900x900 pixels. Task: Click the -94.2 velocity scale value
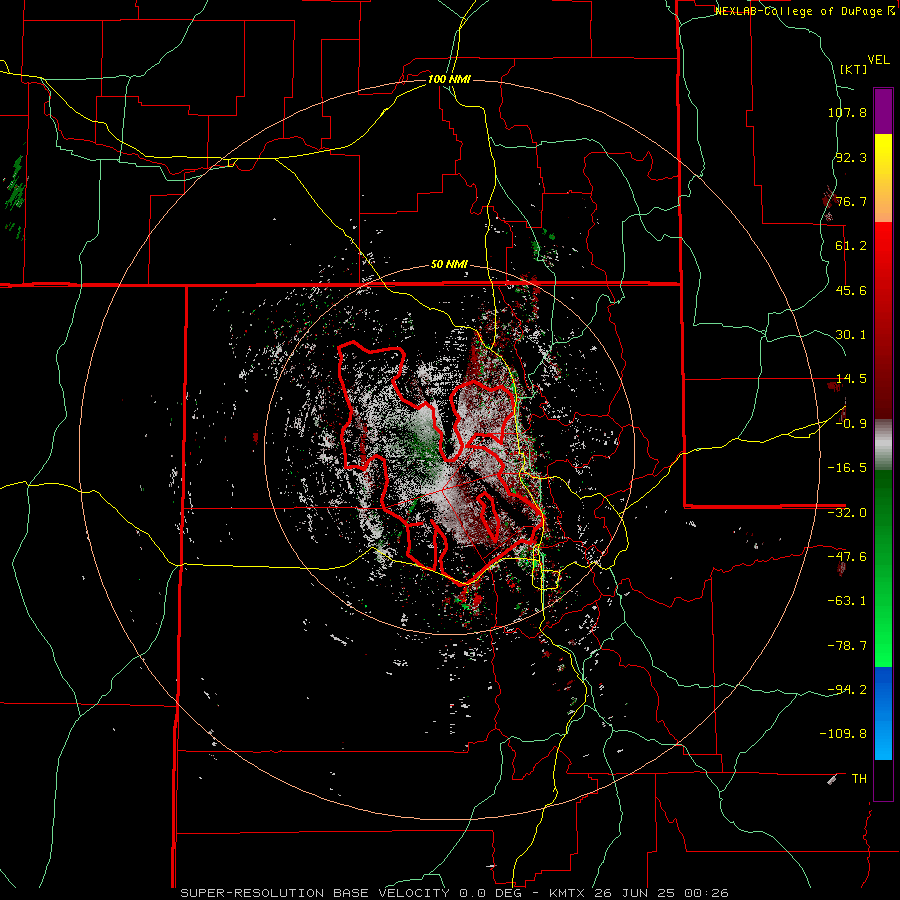pos(847,690)
